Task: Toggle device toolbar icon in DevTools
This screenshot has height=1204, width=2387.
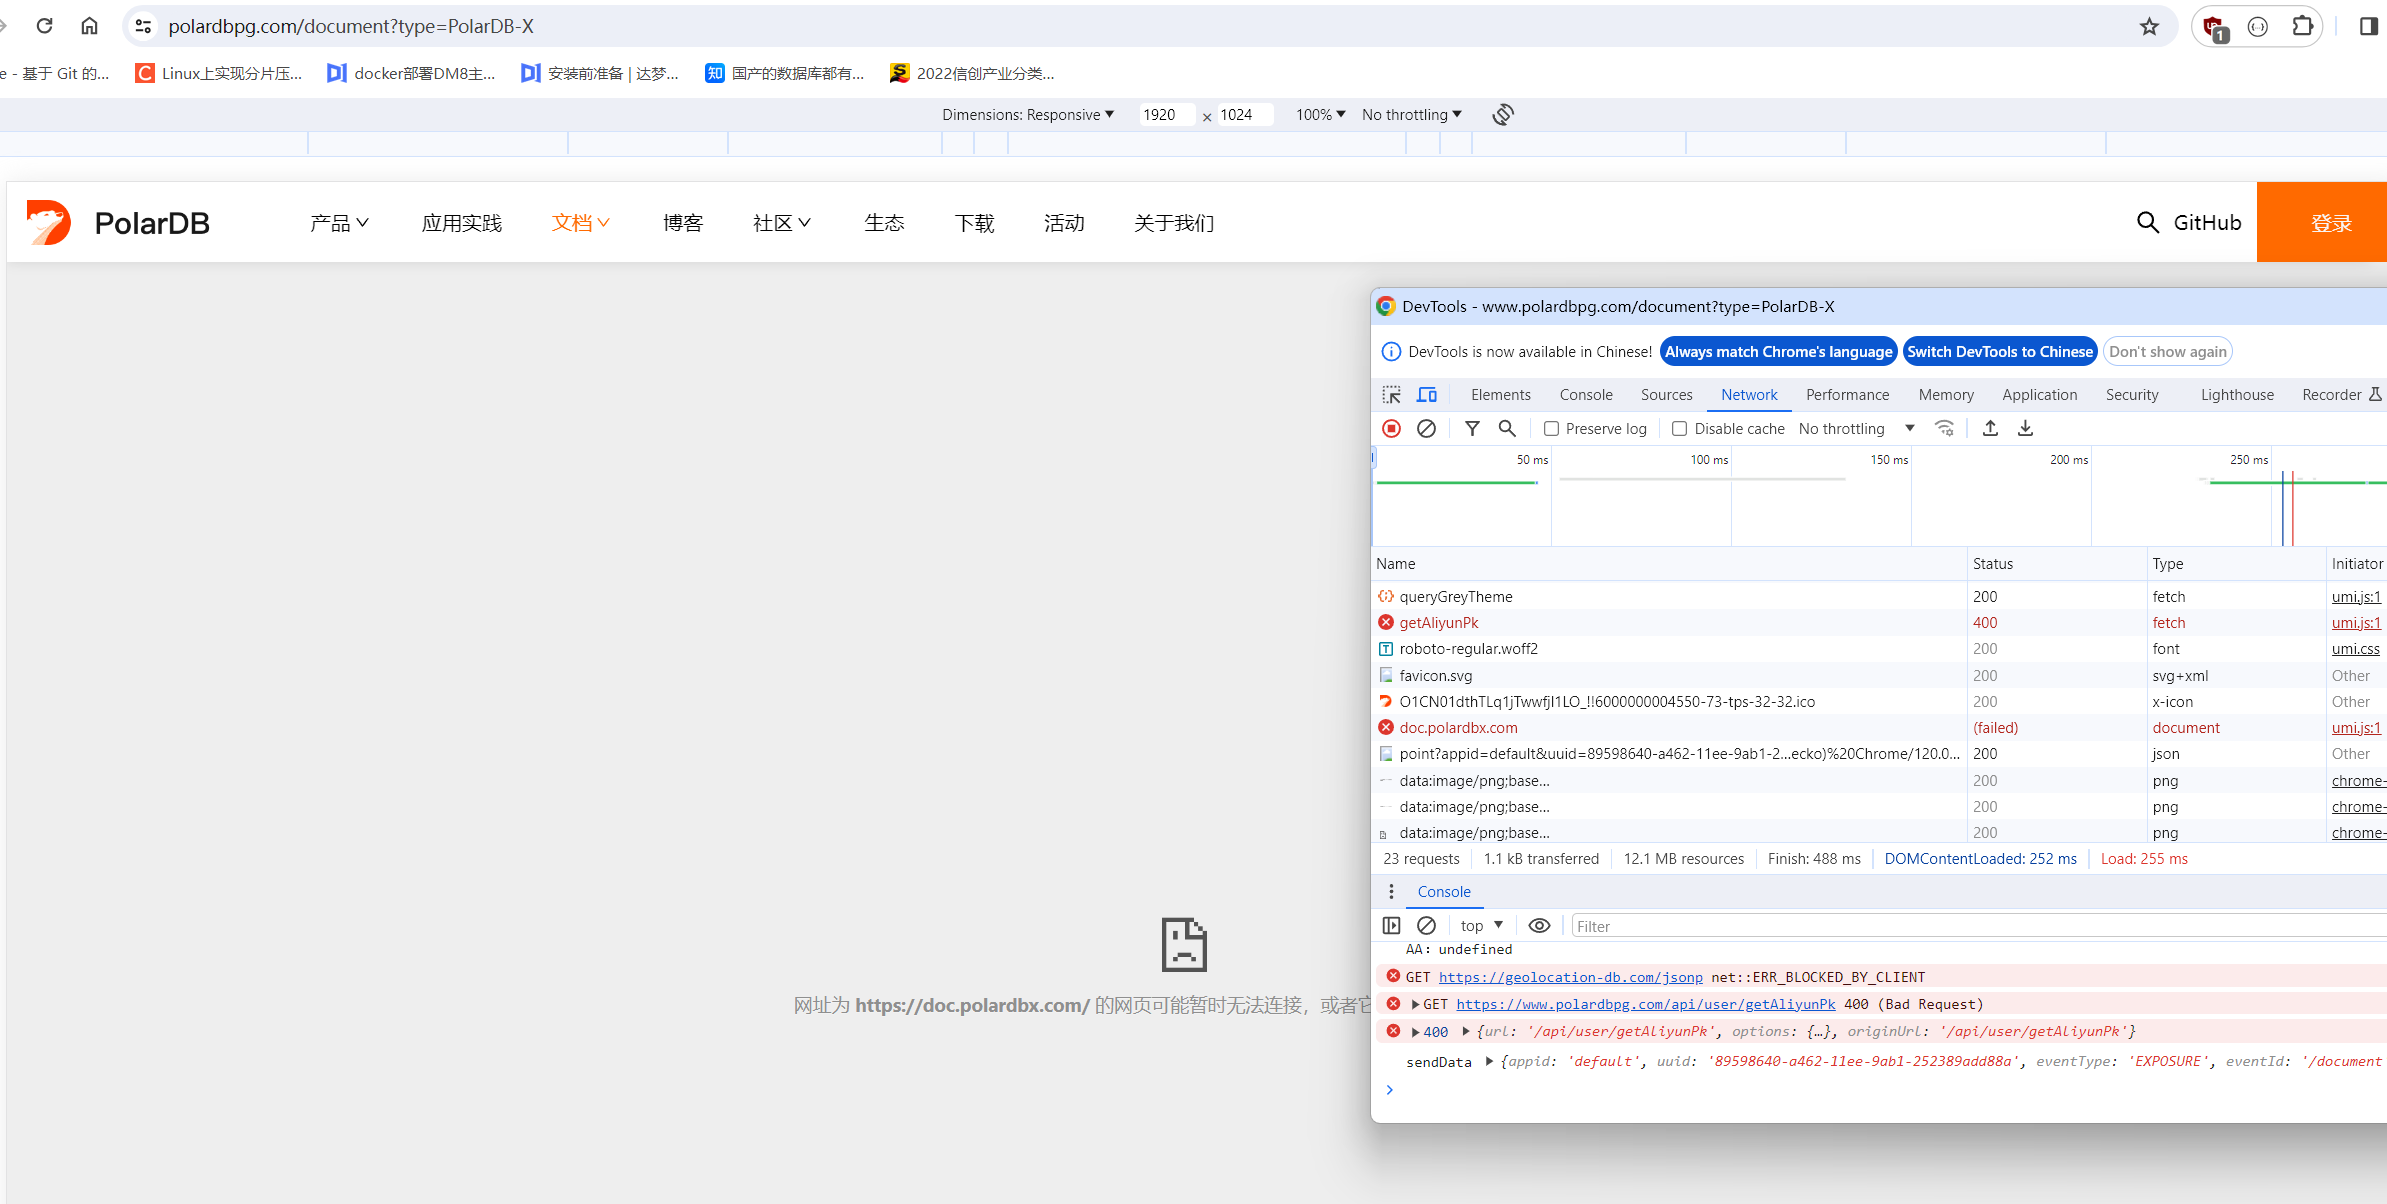Action: pos(1427,395)
